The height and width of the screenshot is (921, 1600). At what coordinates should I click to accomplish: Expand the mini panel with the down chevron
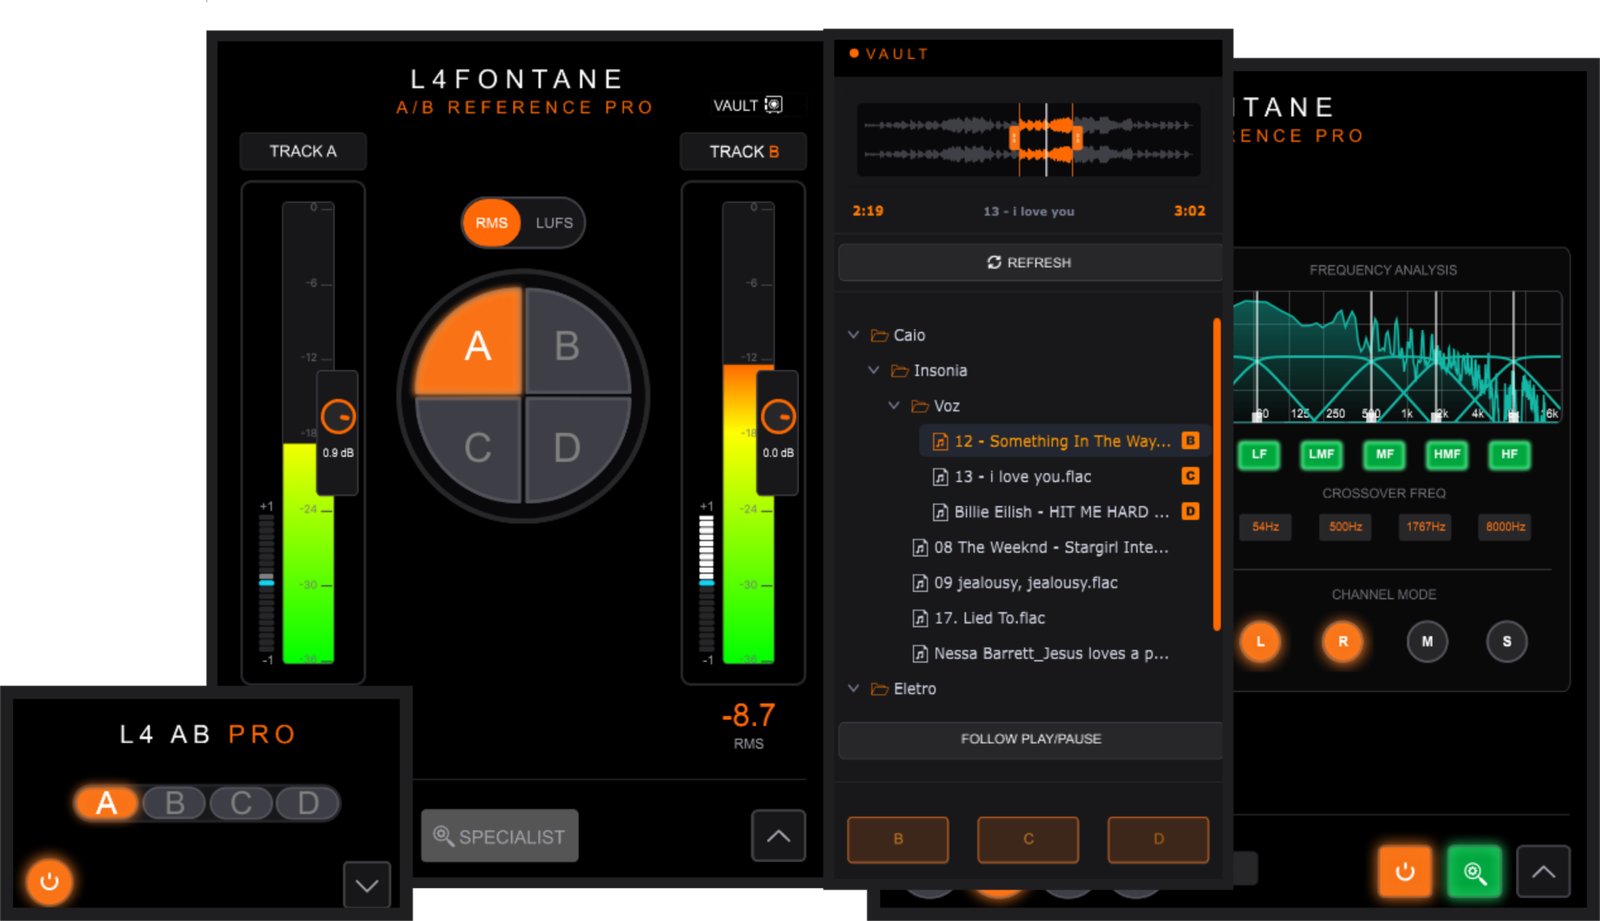[x=367, y=885]
